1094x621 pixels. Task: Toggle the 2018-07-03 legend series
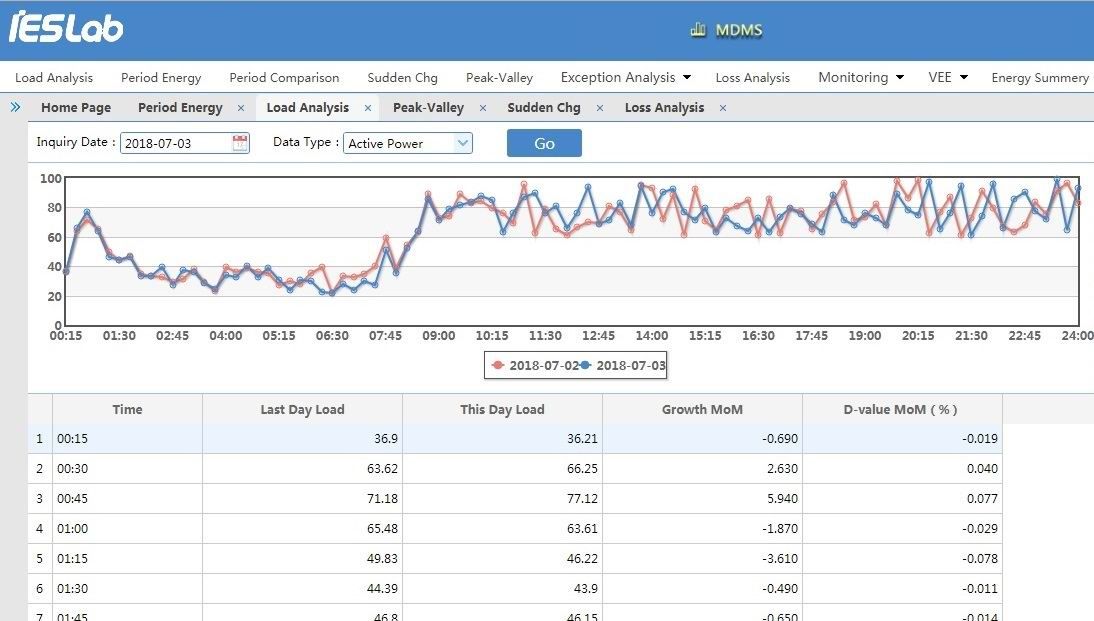(623, 365)
